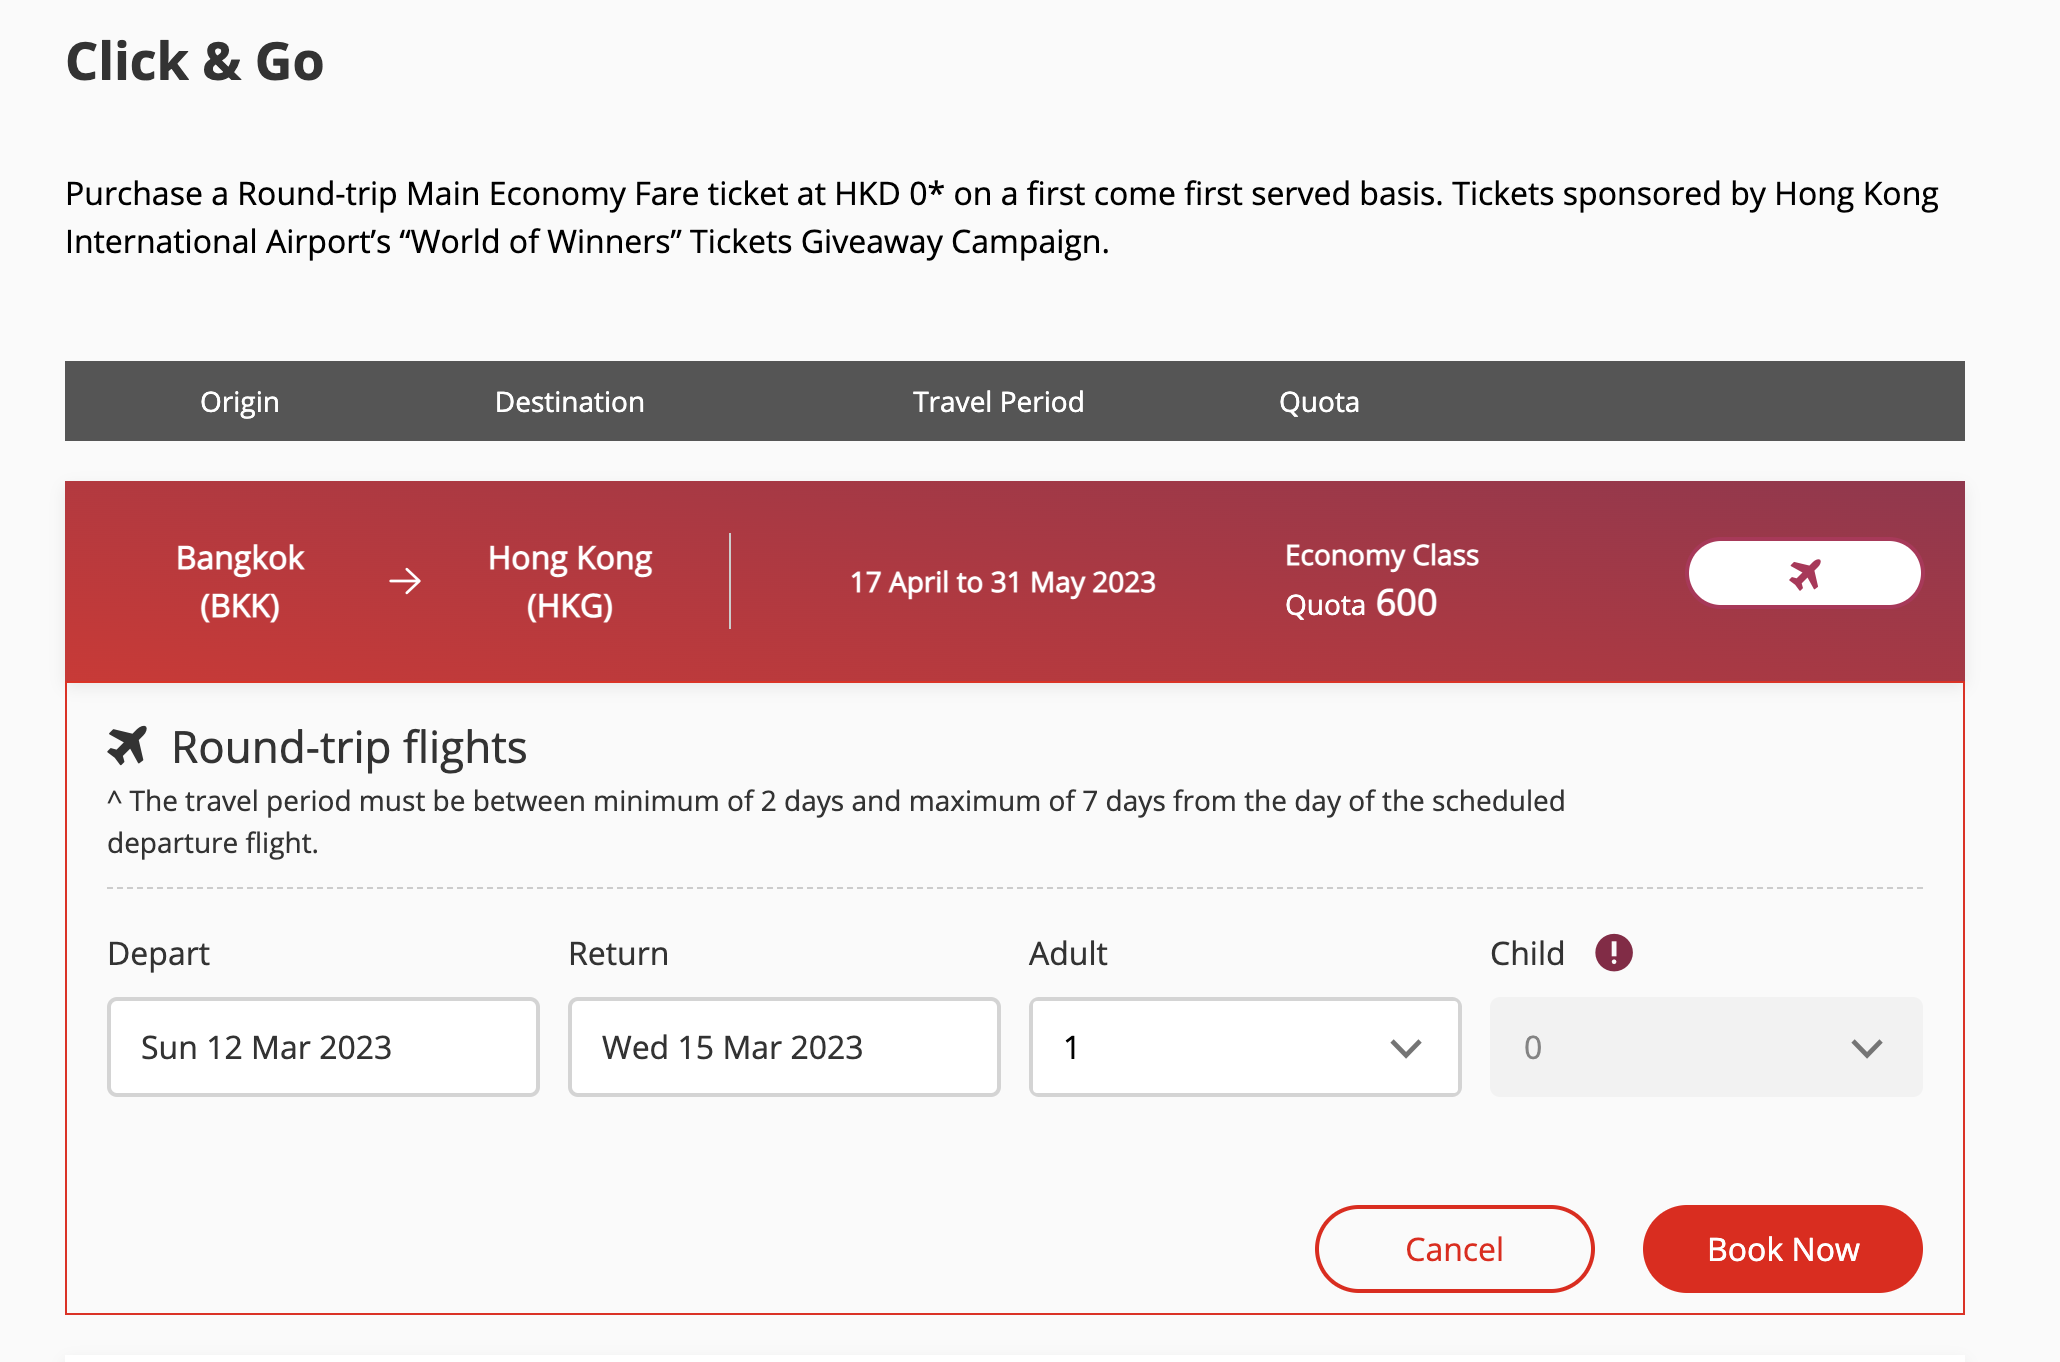This screenshot has height=1362, width=2060.
Task: Click the Destination column header
Action: point(570,402)
